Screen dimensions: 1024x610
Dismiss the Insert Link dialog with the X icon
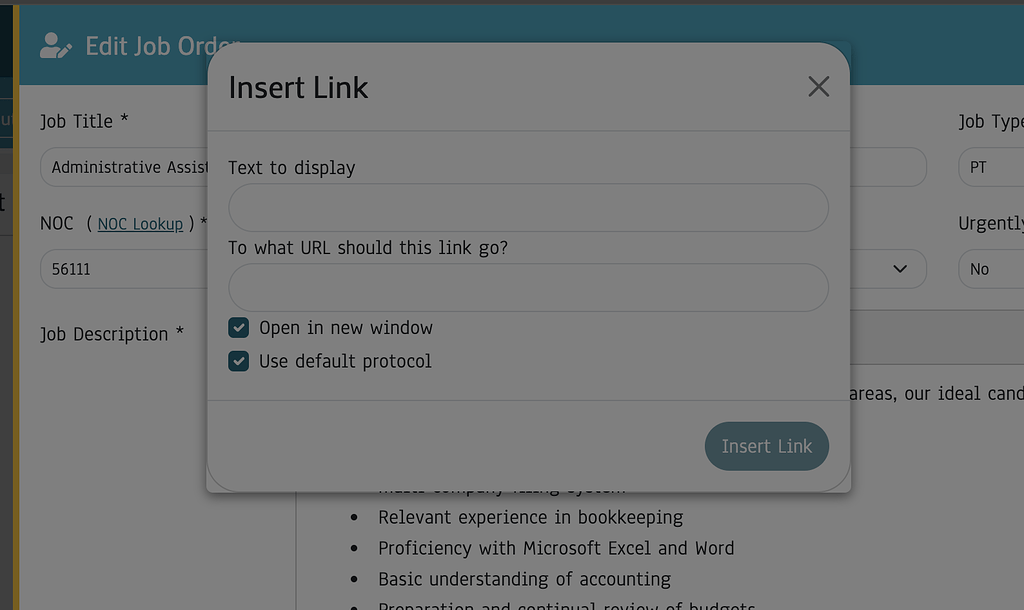click(x=818, y=86)
